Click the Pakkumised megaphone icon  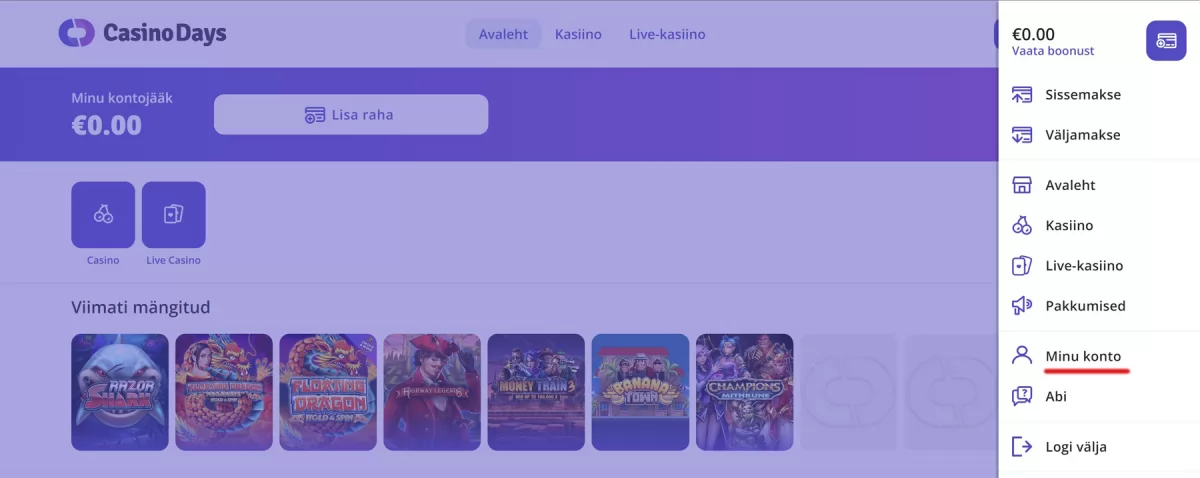pyautogui.click(x=1022, y=306)
